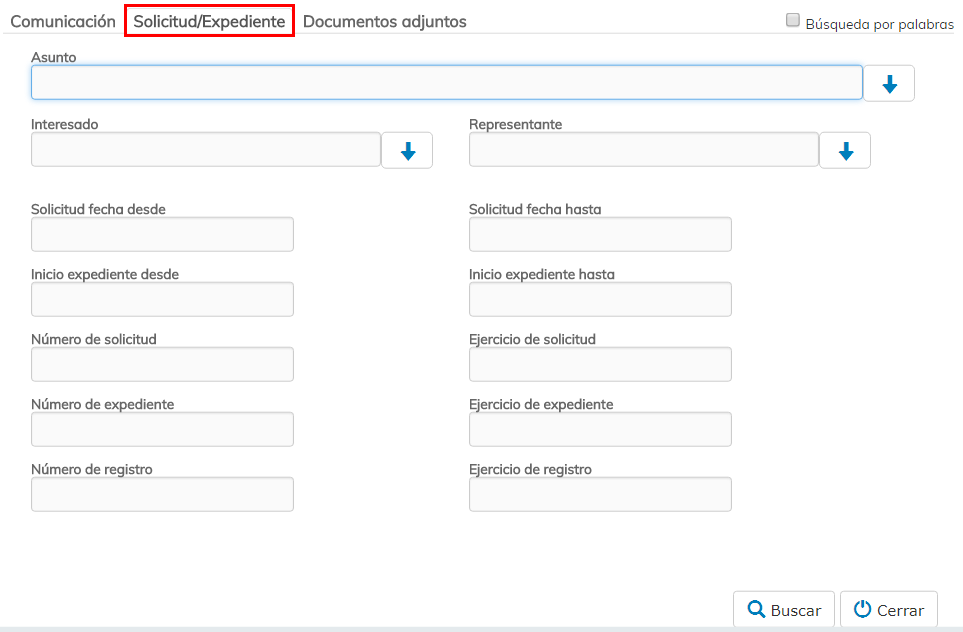963x632 pixels.
Task: Click inside the Asunto text field
Action: pos(446,83)
